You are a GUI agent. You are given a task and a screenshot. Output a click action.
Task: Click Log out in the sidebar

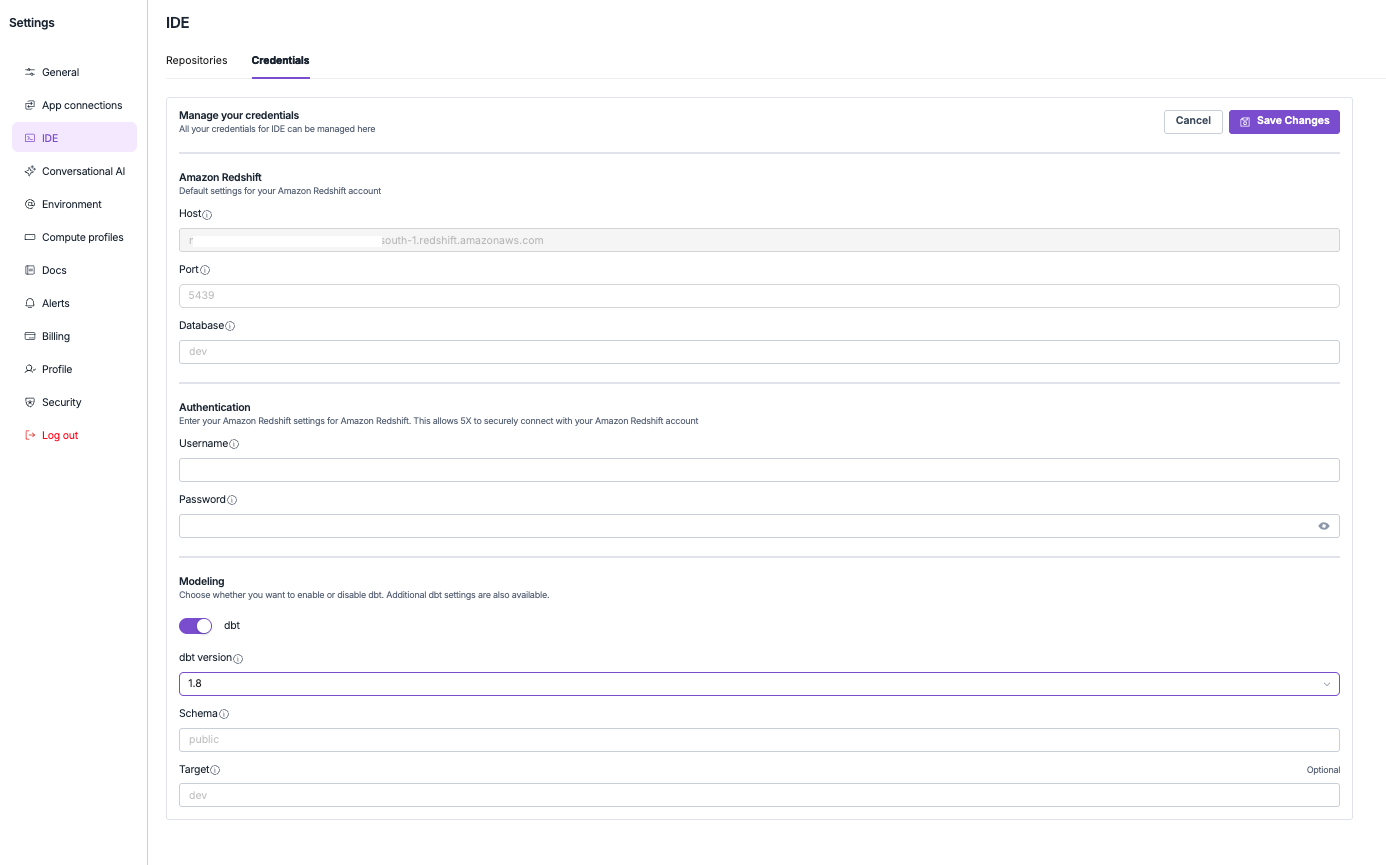(59, 435)
